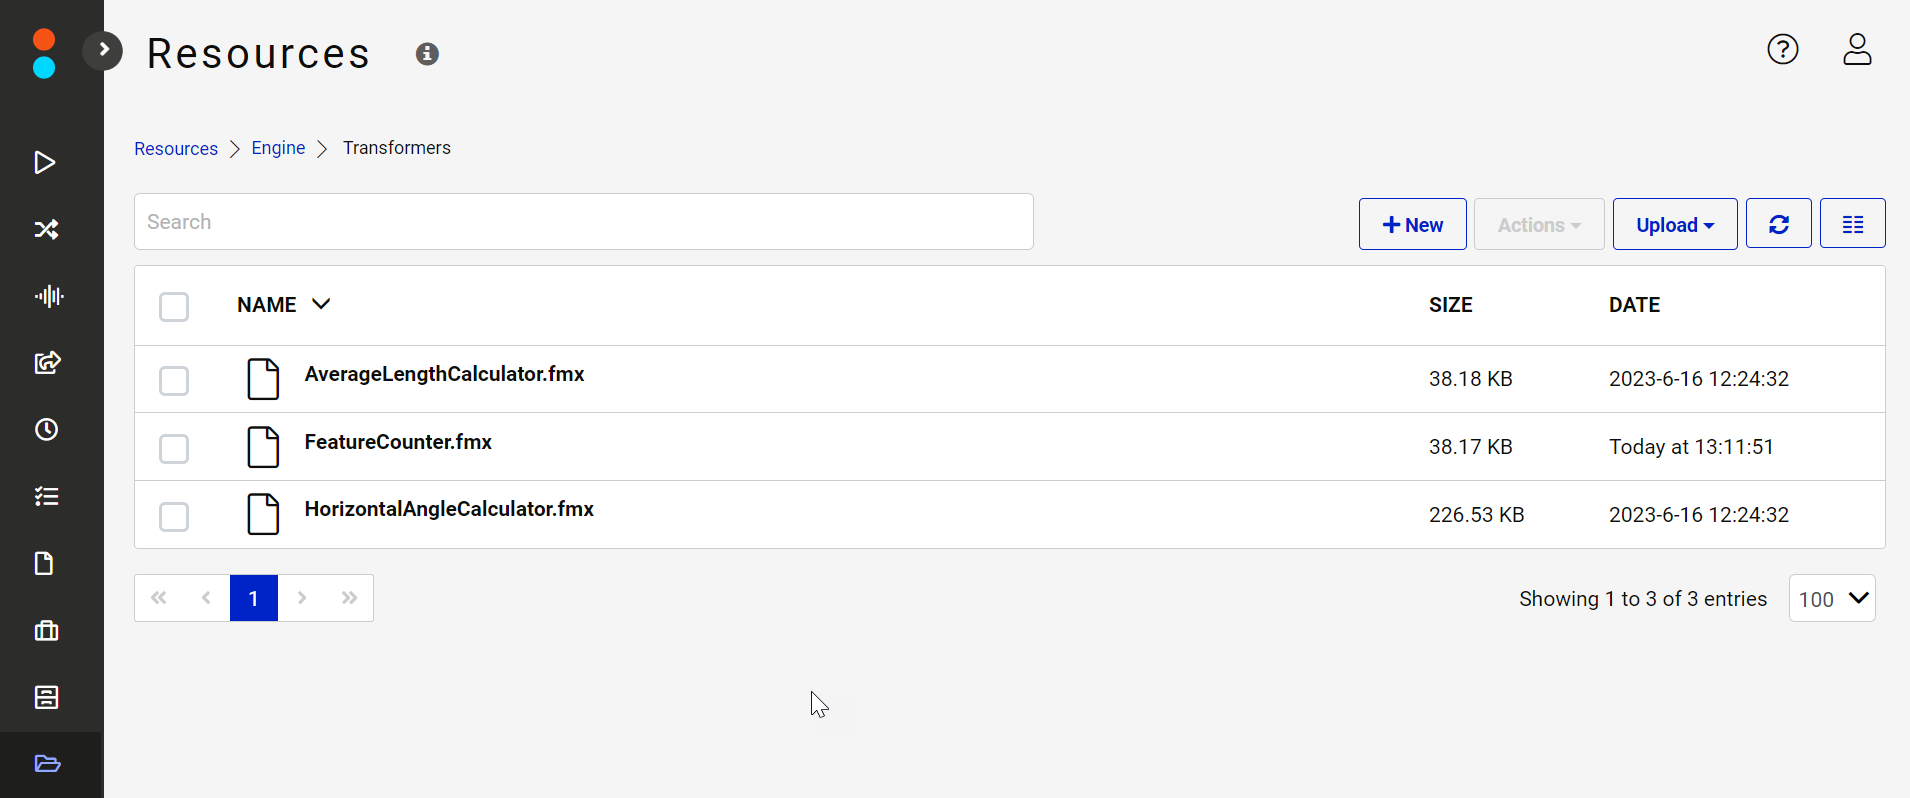Click the FeatureCounter.fmx file icon
The width and height of the screenshot is (1910, 798).
point(263,447)
